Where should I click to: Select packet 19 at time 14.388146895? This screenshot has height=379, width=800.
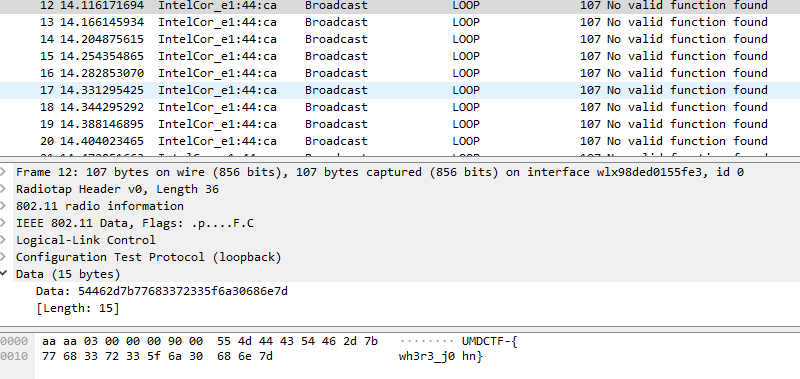400,124
